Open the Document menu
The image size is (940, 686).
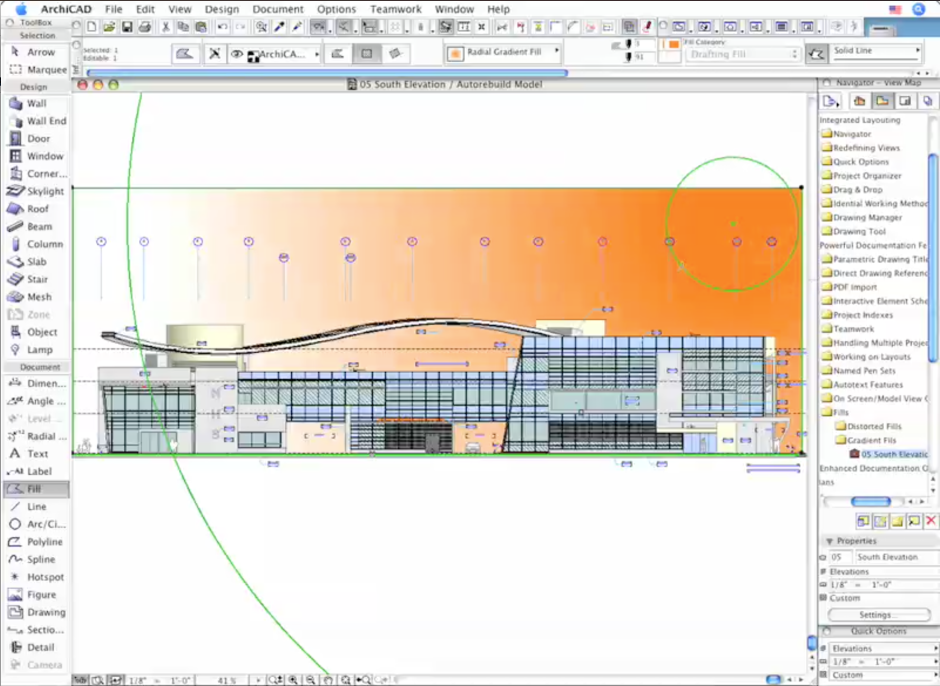click(x=277, y=9)
